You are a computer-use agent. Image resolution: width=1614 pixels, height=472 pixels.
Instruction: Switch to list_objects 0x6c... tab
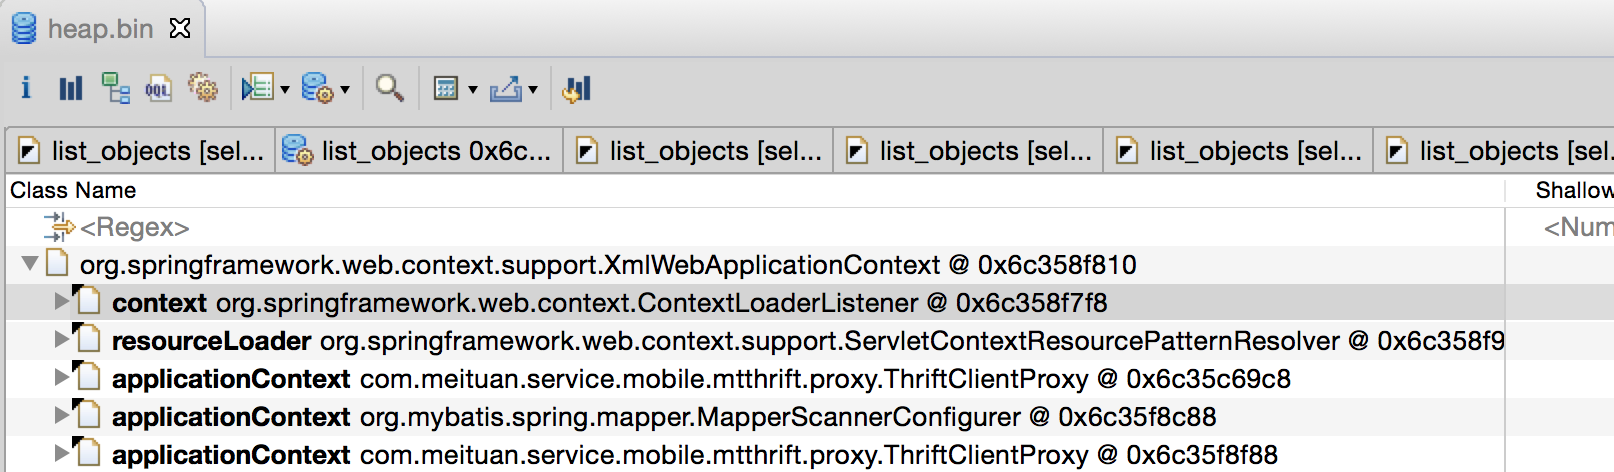pos(418,151)
